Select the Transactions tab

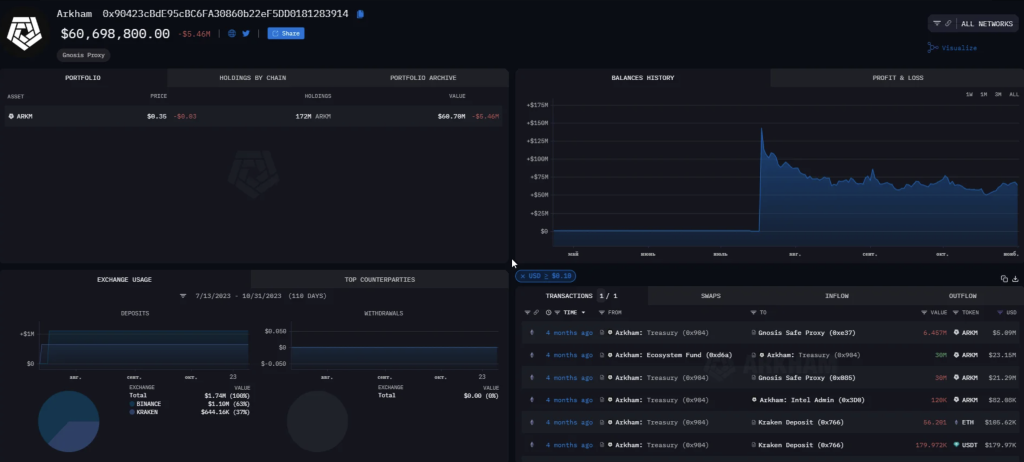581,296
